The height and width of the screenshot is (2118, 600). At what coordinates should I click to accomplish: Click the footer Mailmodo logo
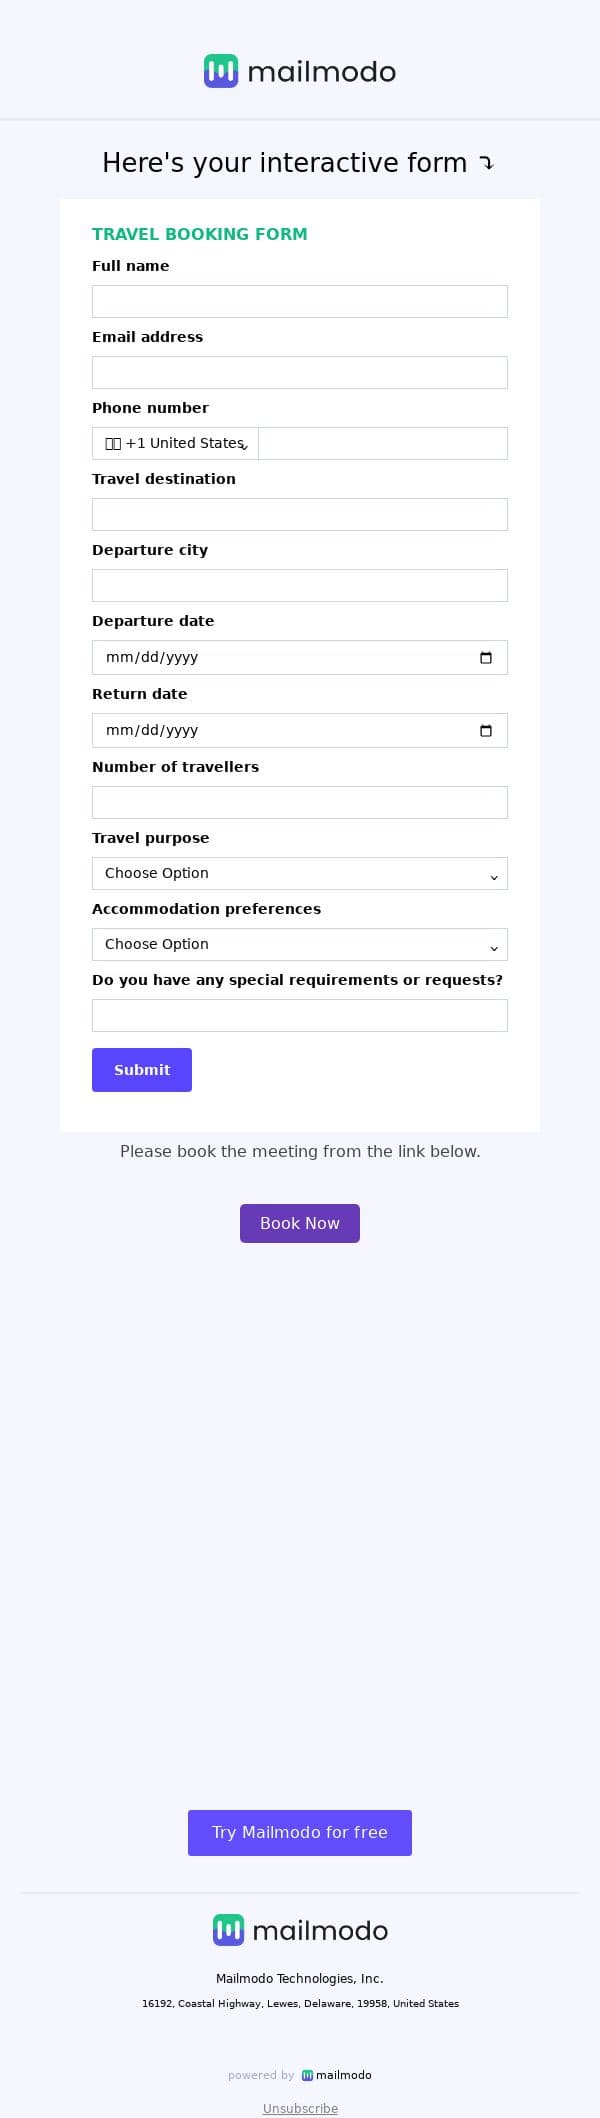click(x=300, y=1930)
